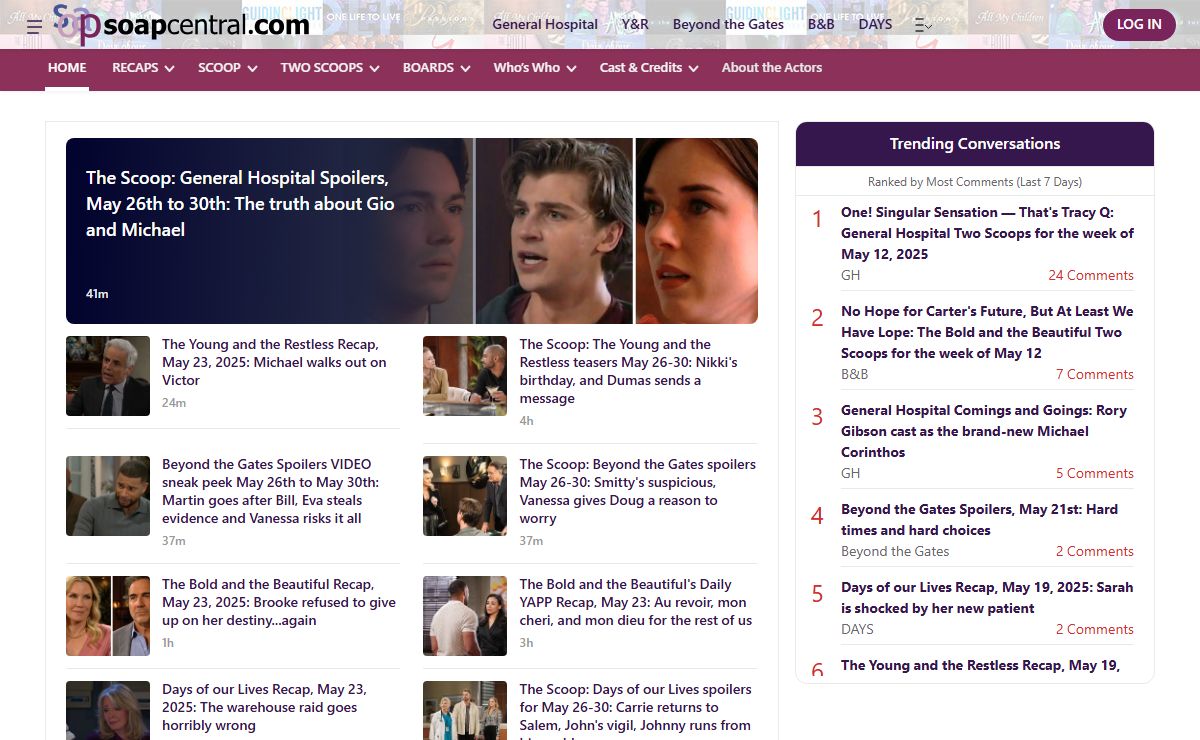Screen dimensions: 1200x740
Task: Click the B&B tag under trending item 2
Action: [855, 374]
